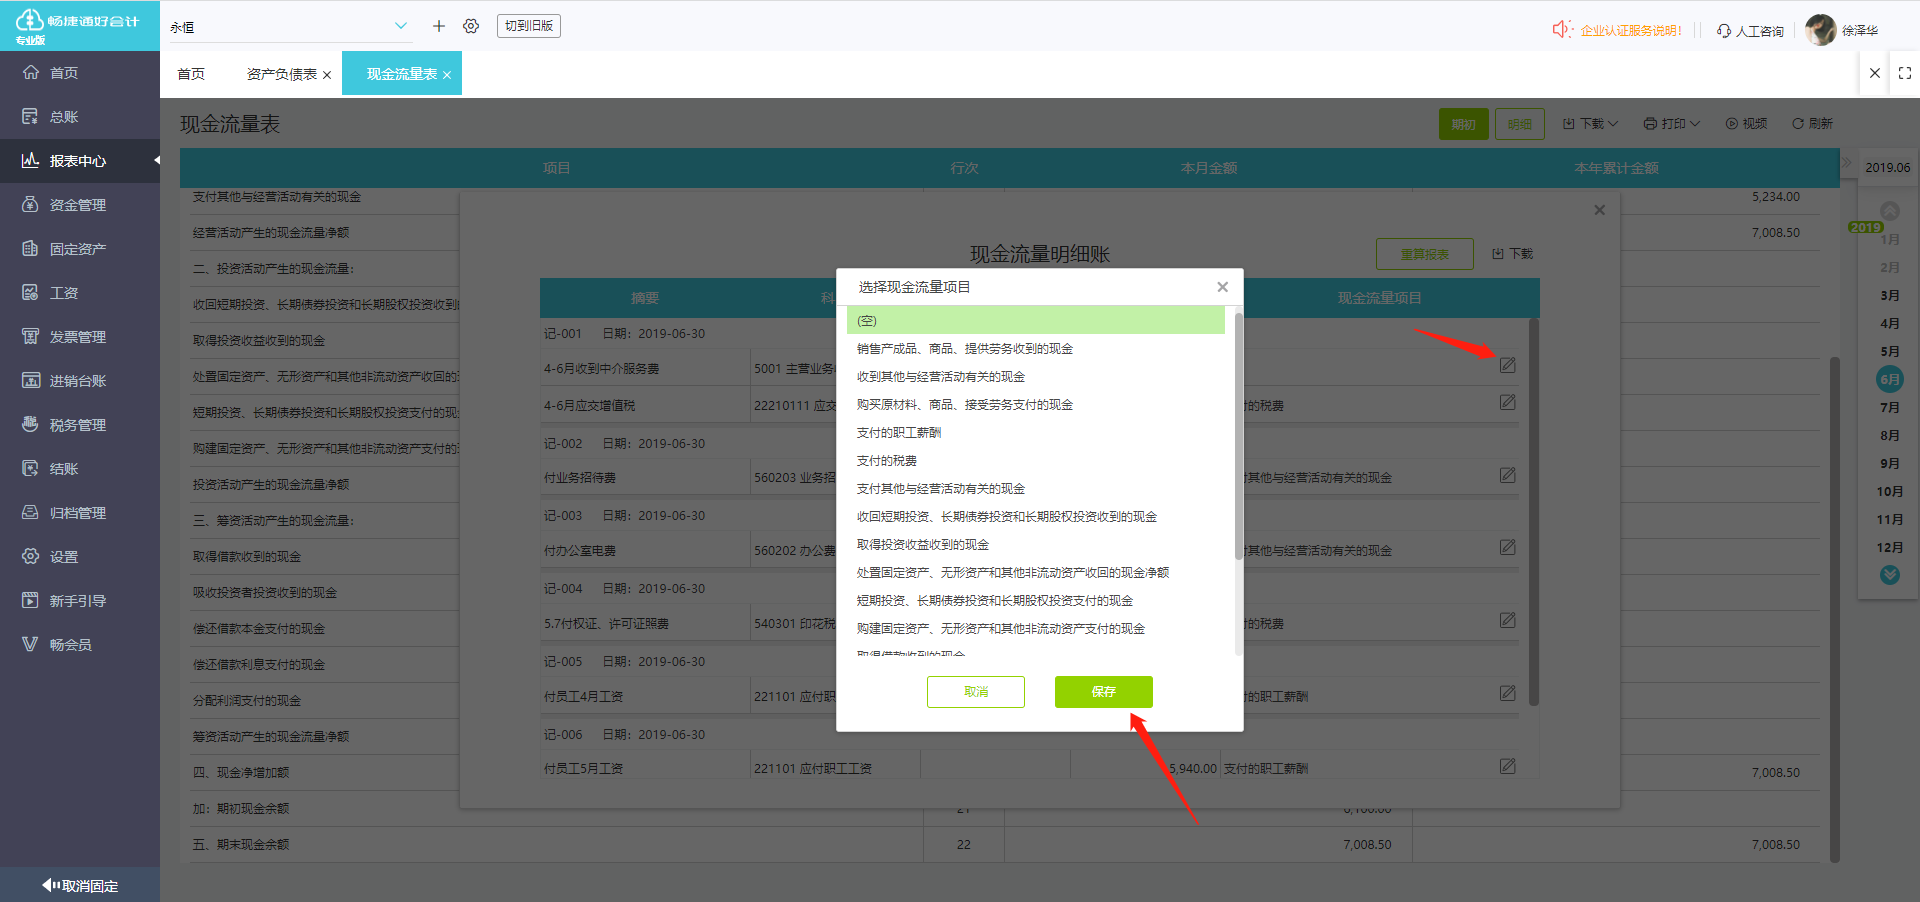Click fullscreen icon at top right
The width and height of the screenshot is (1920, 902).
click(1904, 73)
